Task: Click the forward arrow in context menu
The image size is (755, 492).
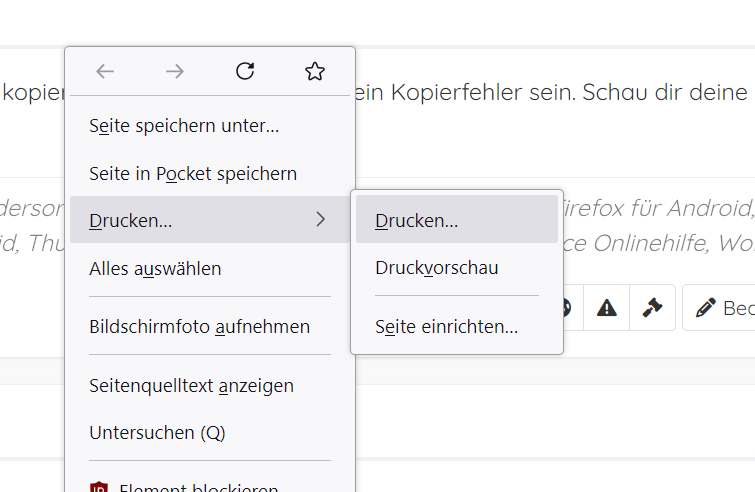Action: click(175, 71)
